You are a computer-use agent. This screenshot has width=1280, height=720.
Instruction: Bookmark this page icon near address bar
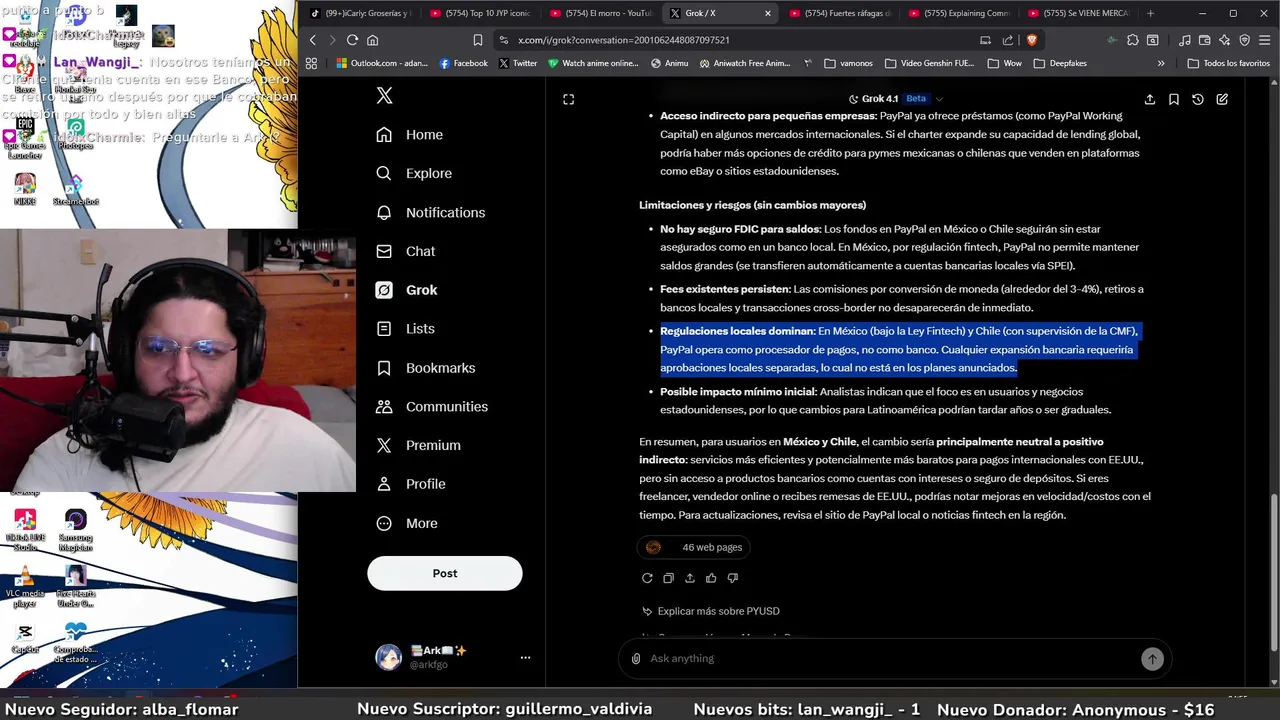[x=477, y=40]
